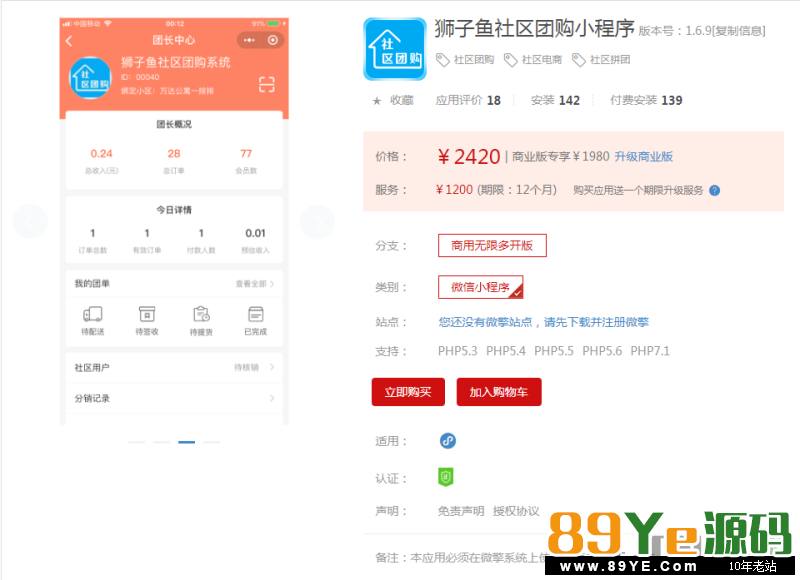
Task: Click the blue help question mark icon
Action: (x=714, y=190)
